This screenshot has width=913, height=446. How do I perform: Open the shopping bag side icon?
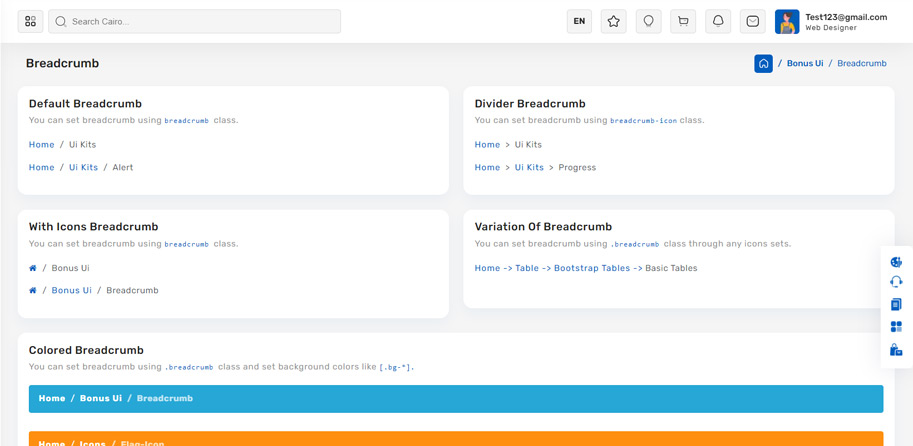coord(896,349)
